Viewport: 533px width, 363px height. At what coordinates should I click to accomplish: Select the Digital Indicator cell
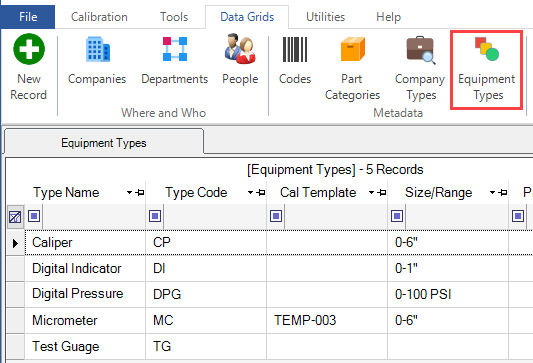(85, 269)
